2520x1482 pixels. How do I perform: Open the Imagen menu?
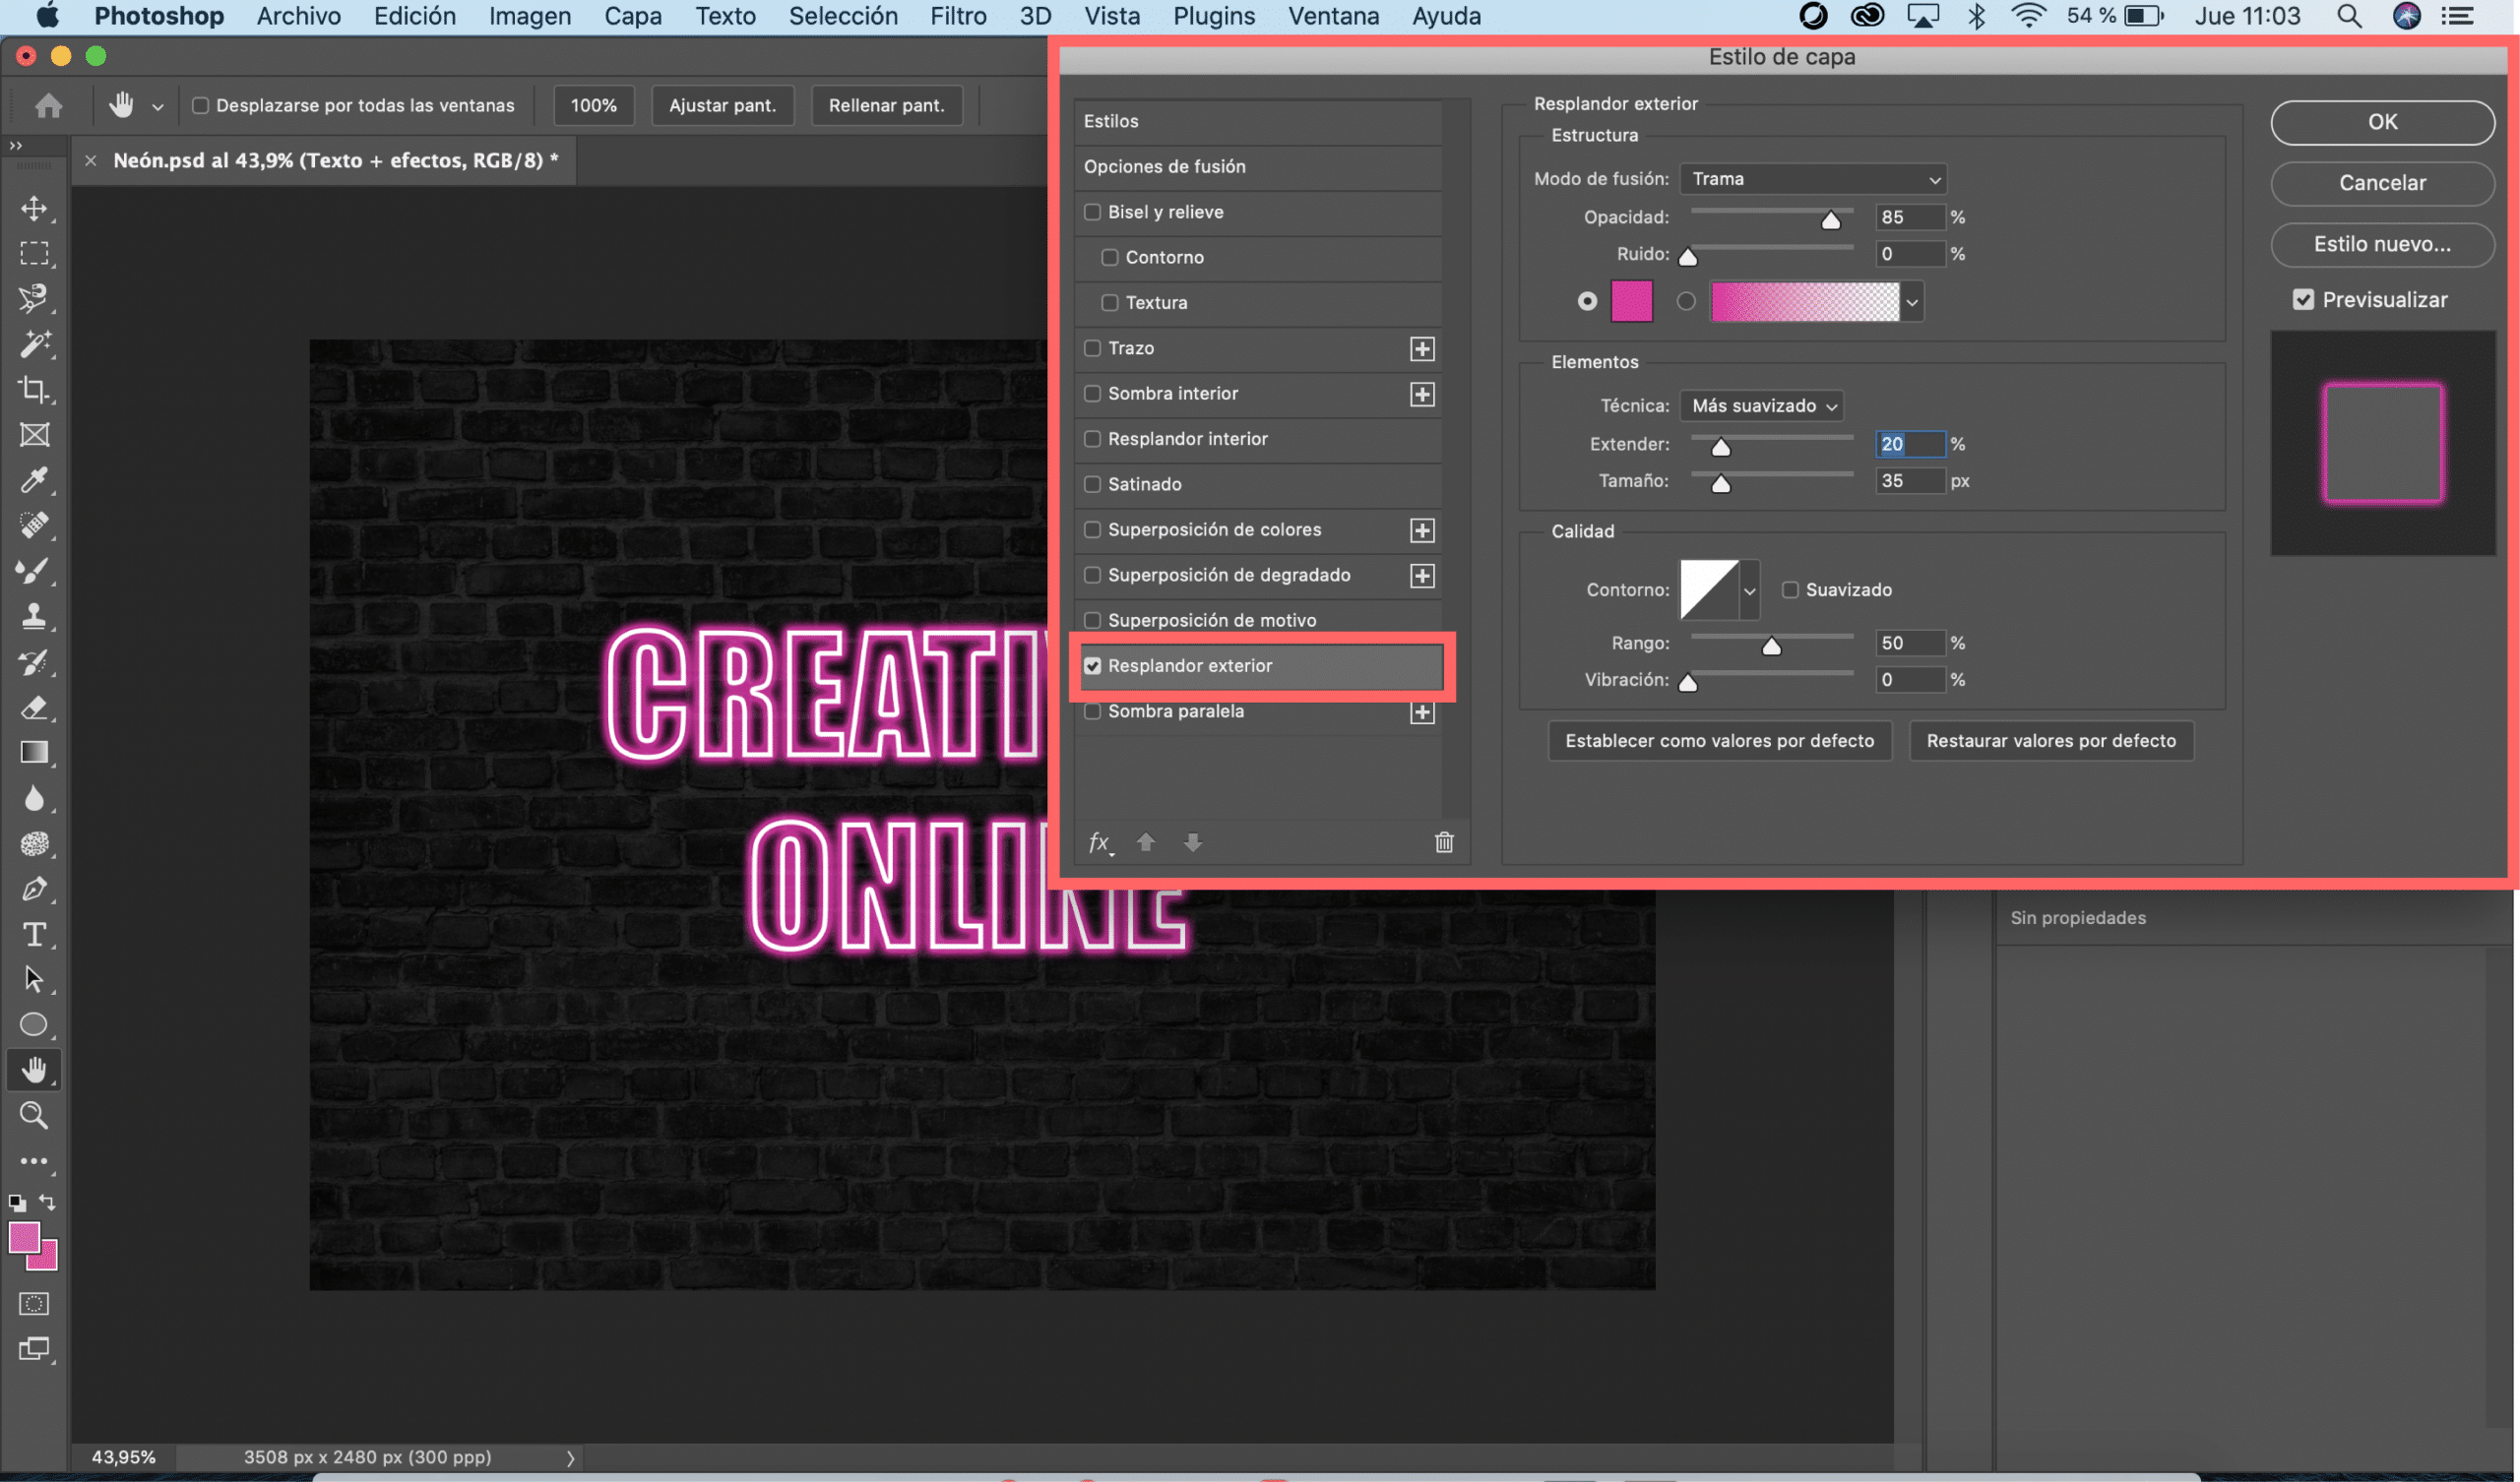(x=530, y=16)
